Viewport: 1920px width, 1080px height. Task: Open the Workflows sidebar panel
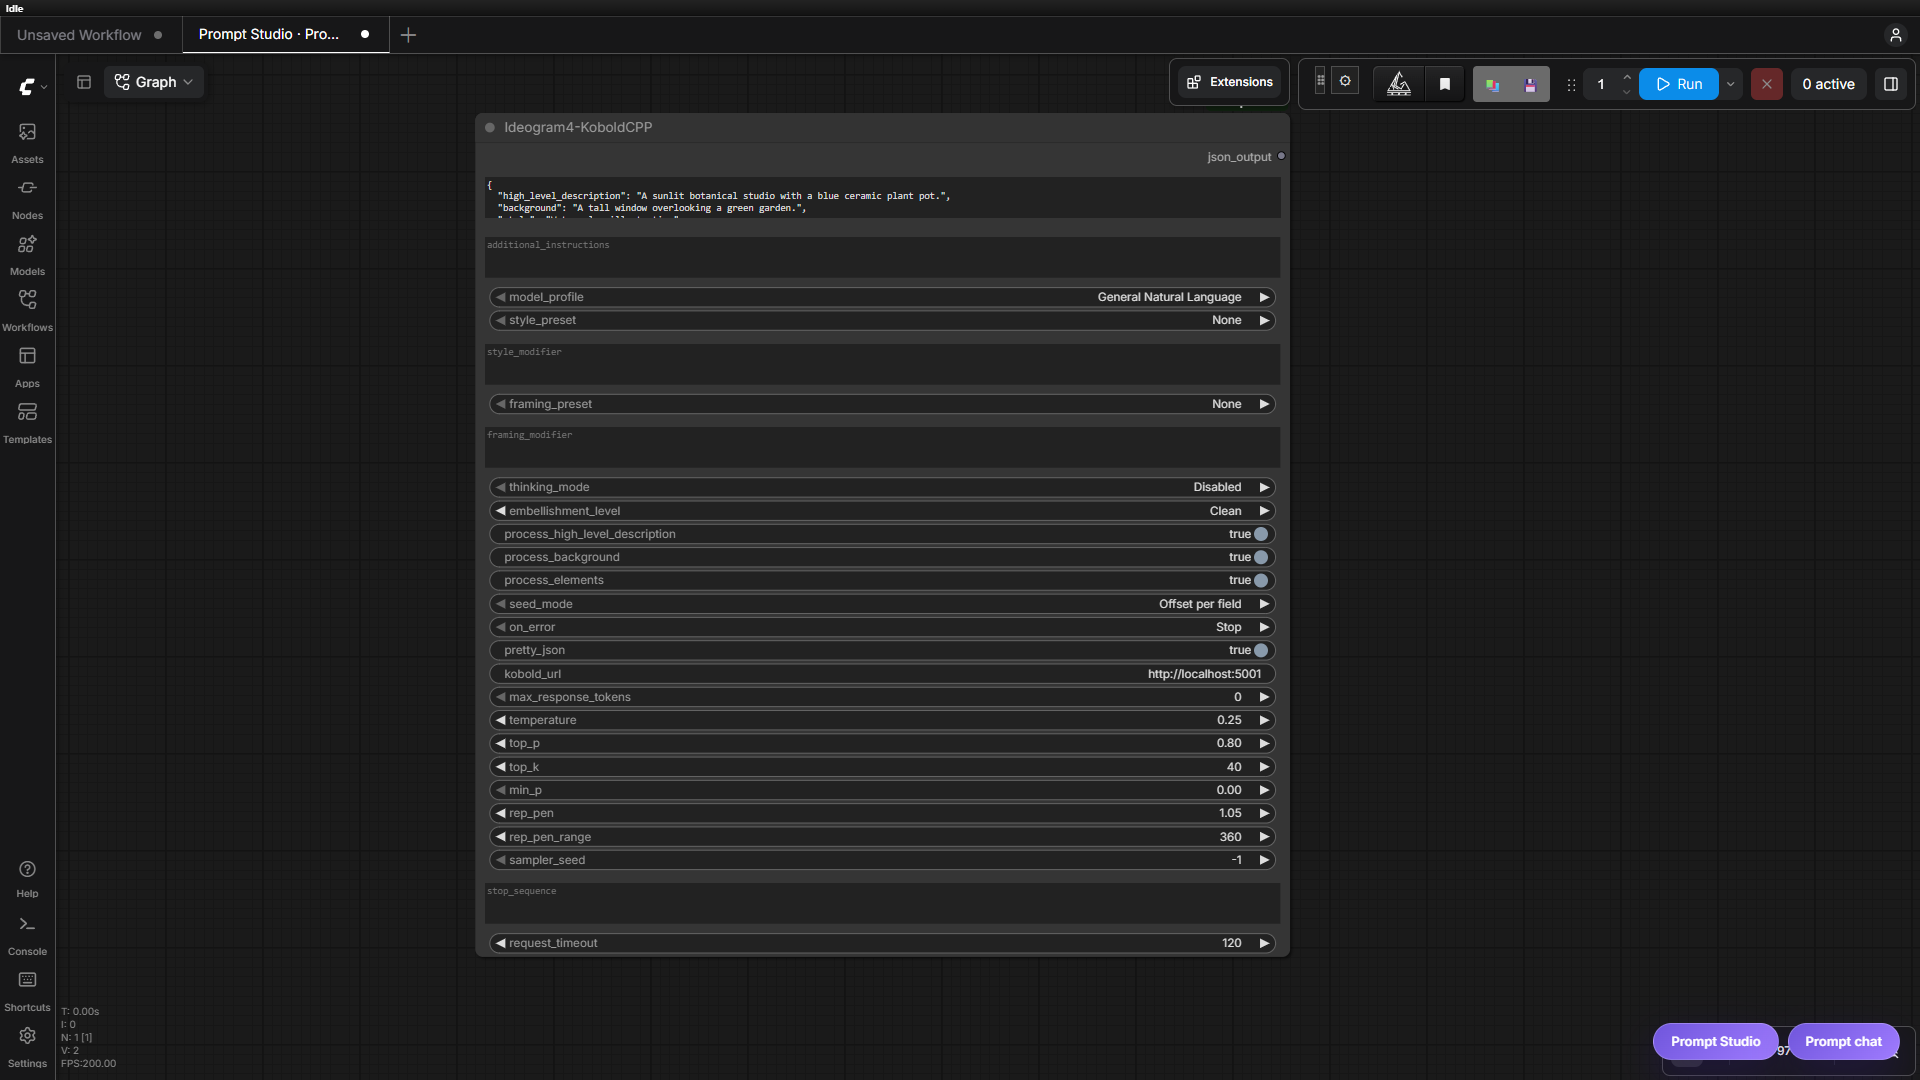click(x=27, y=311)
